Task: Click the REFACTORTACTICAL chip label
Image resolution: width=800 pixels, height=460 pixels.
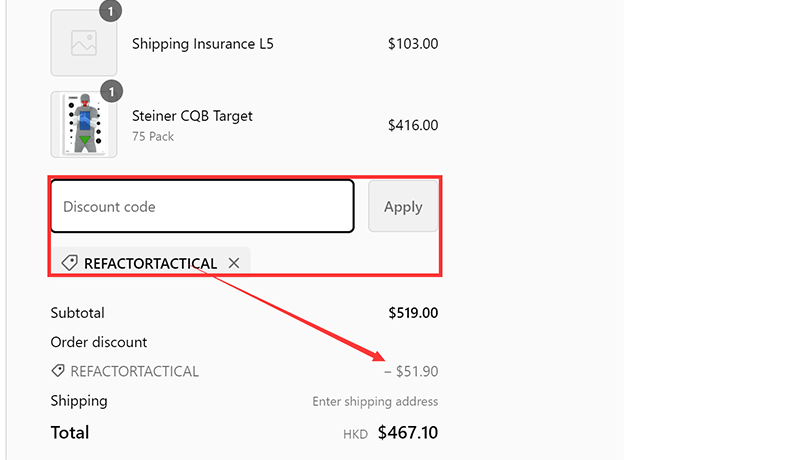Action: (x=150, y=264)
